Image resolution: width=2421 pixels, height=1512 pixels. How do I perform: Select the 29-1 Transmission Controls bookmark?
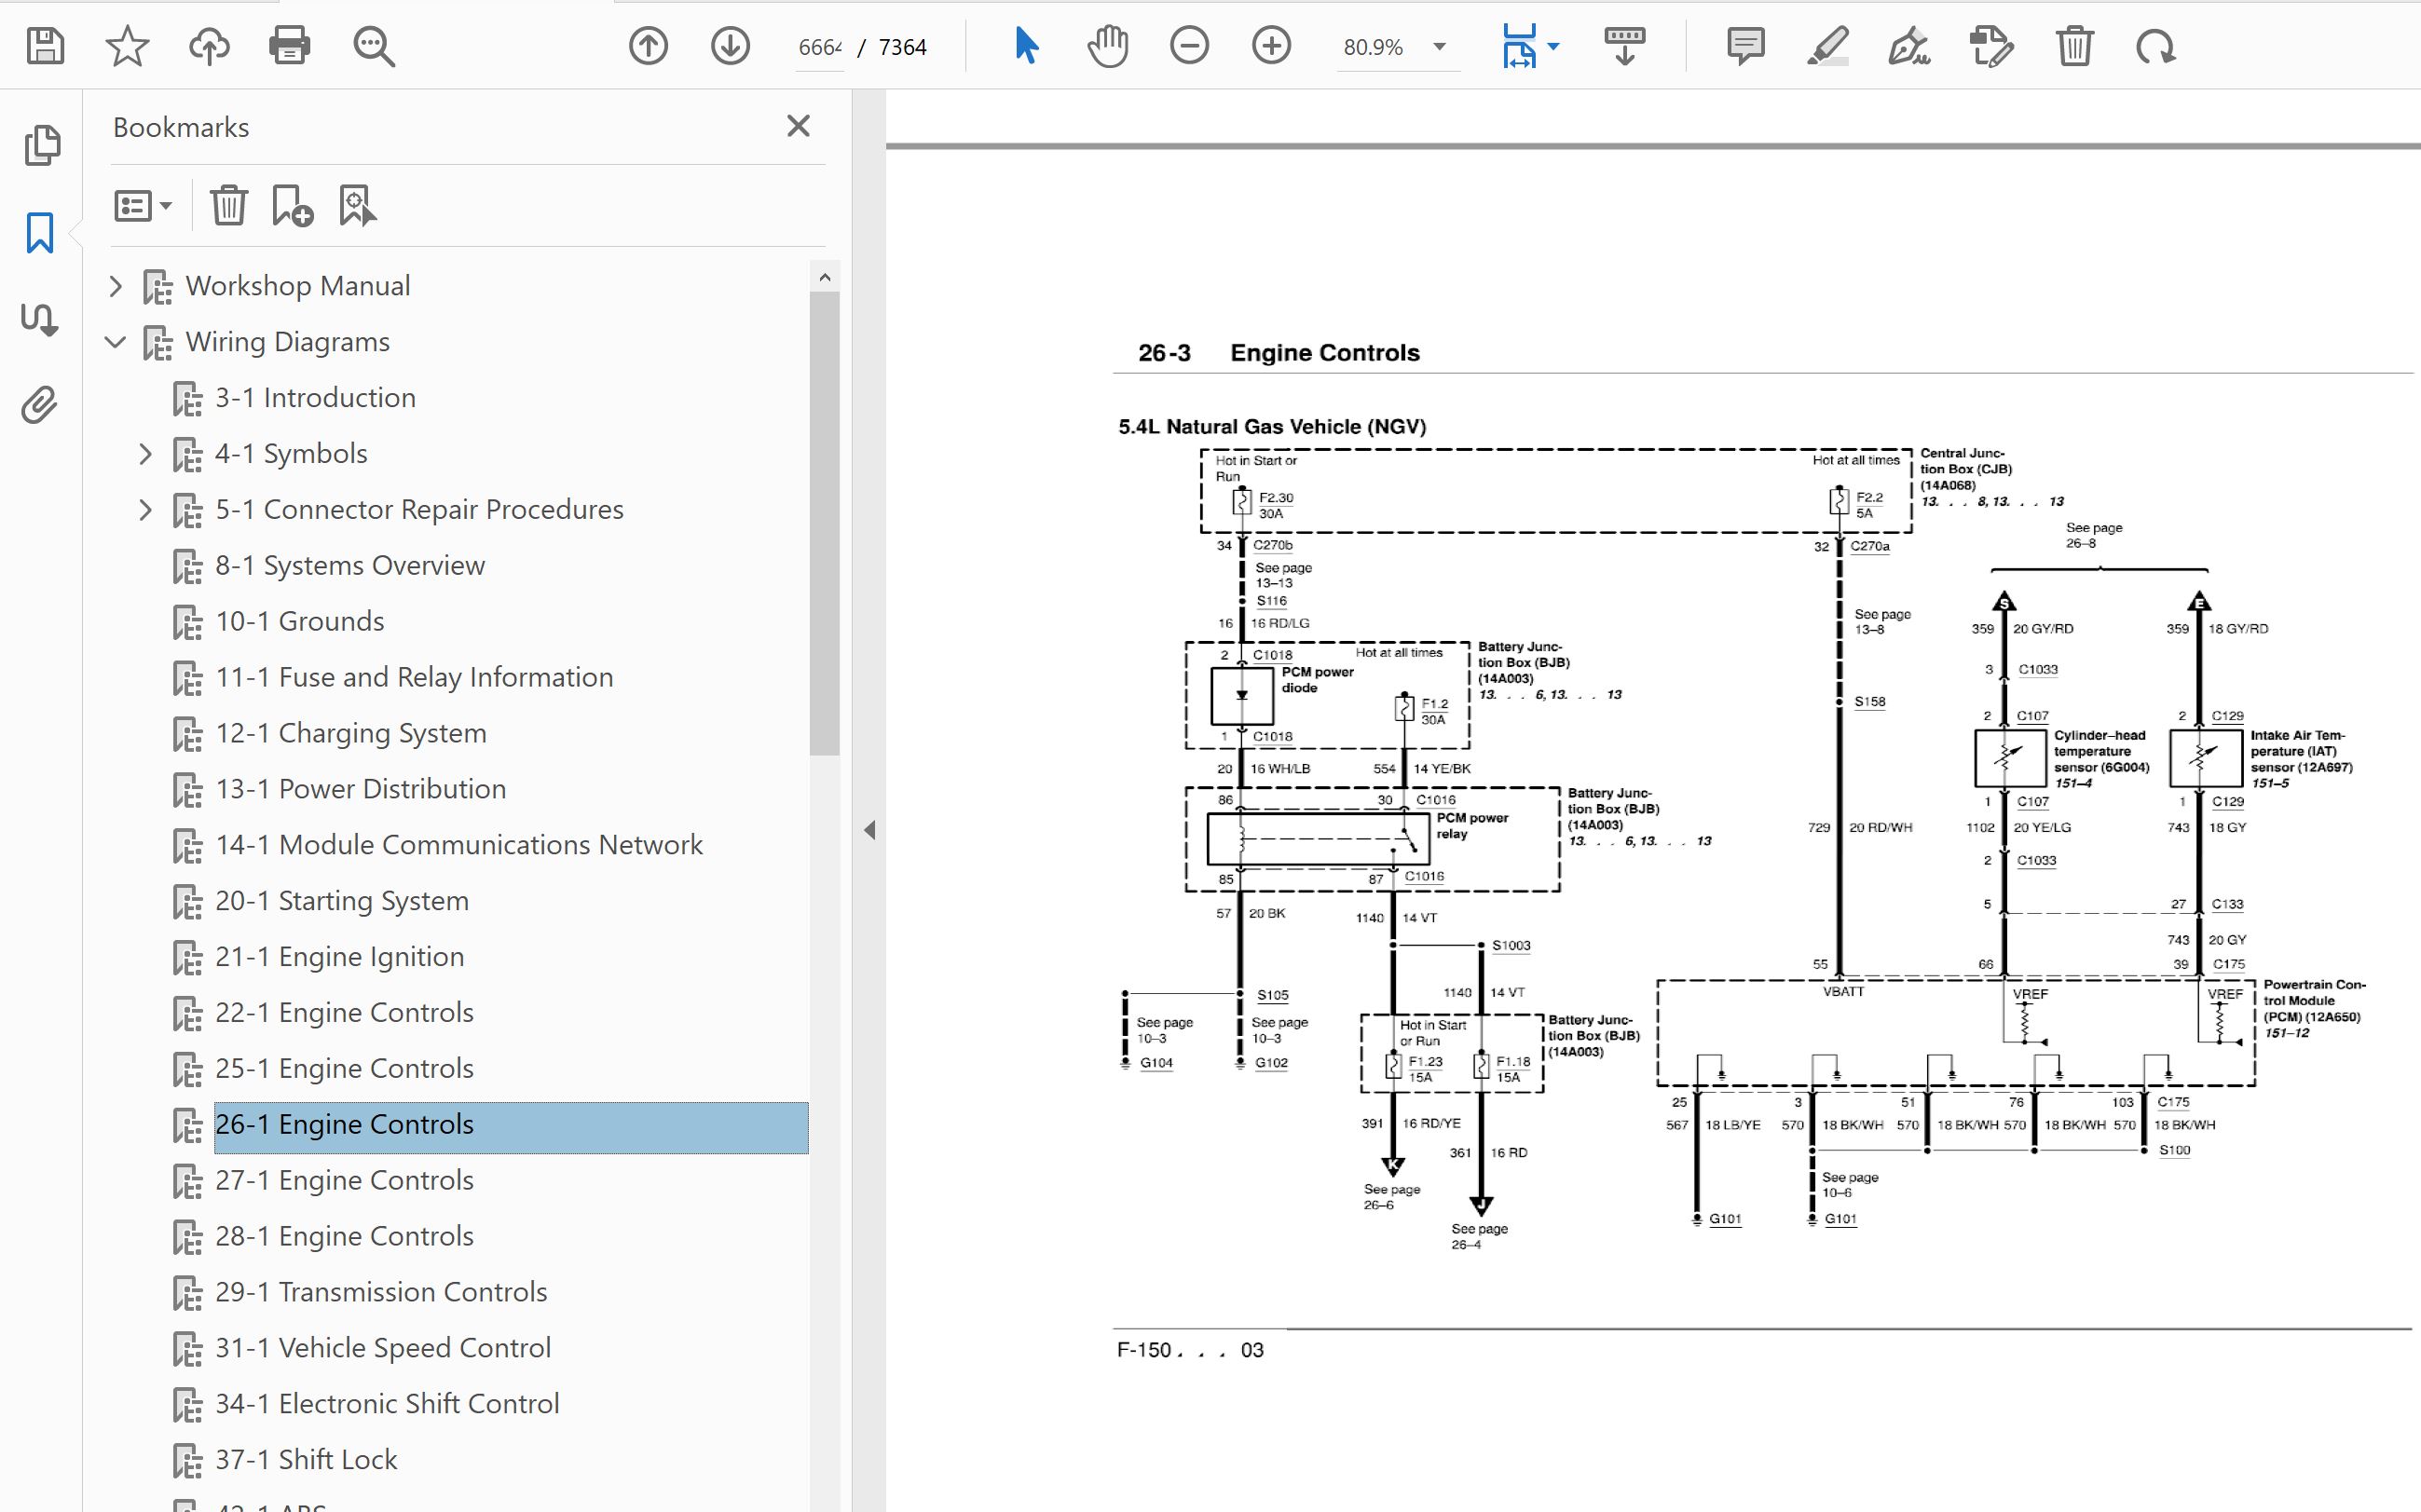tap(381, 1292)
